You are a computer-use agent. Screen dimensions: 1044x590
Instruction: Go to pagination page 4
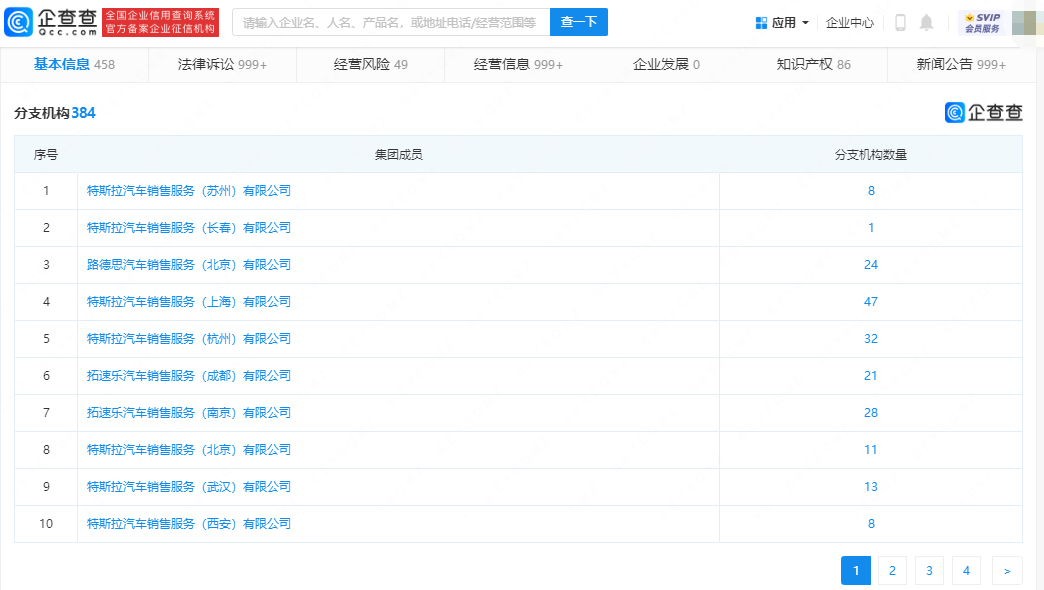[x=966, y=571]
